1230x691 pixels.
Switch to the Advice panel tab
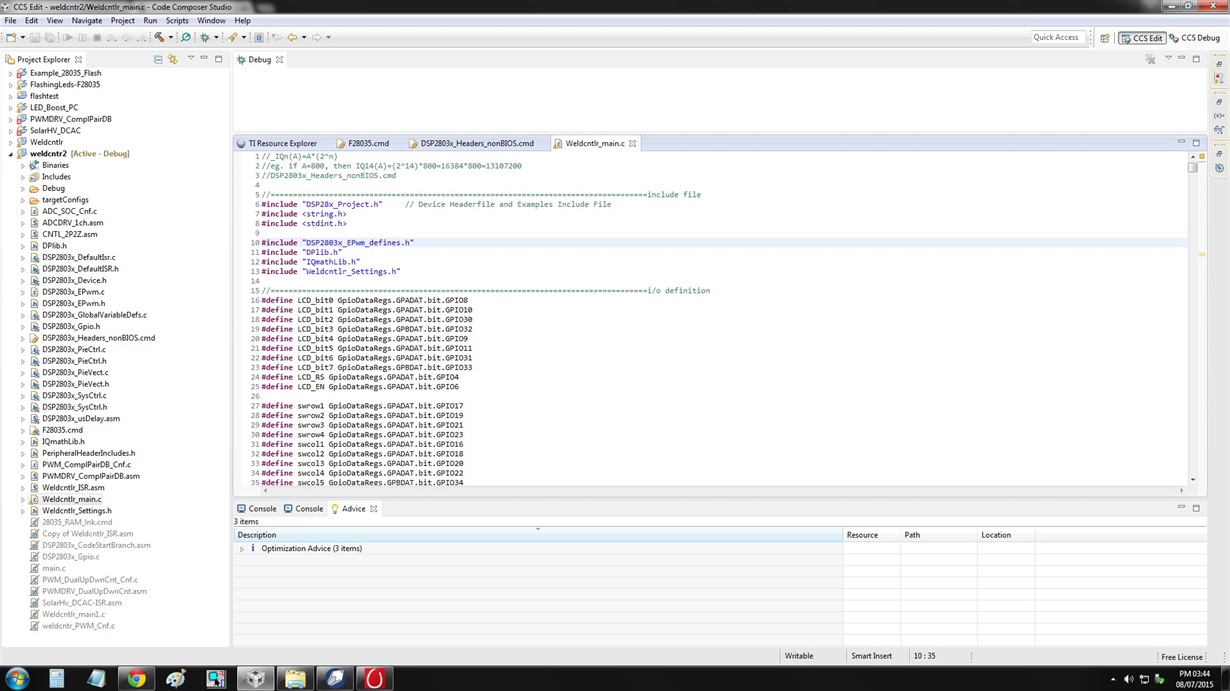point(353,508)
